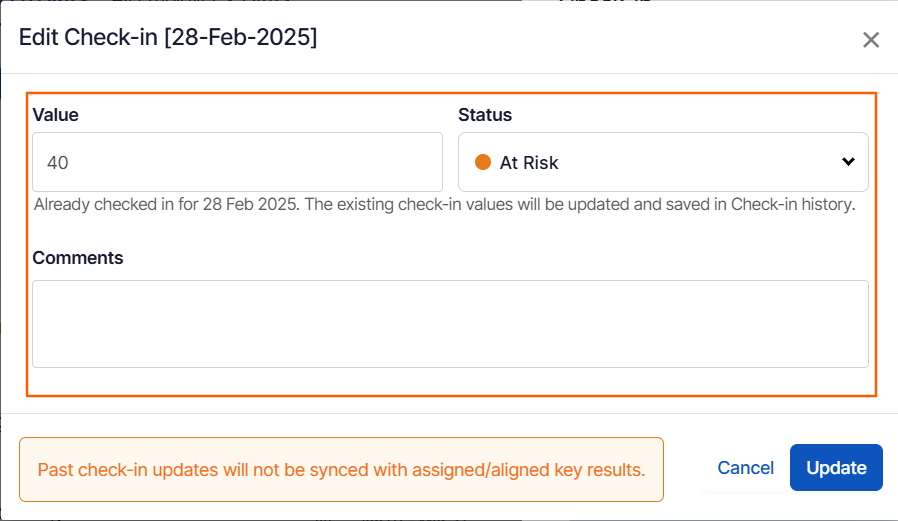898x521 pixels.
Task: Focus the Value input field
Action: click(237, 162)
